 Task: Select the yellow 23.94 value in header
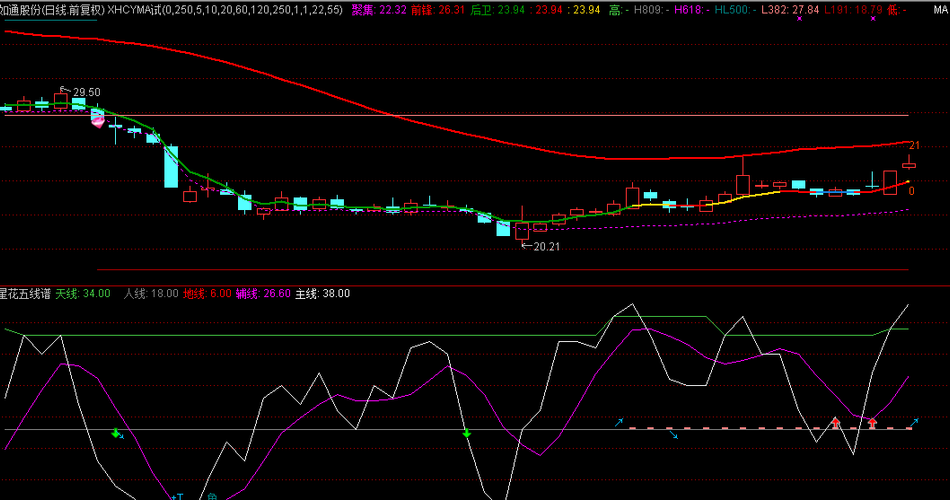click(x=586, y=10)
